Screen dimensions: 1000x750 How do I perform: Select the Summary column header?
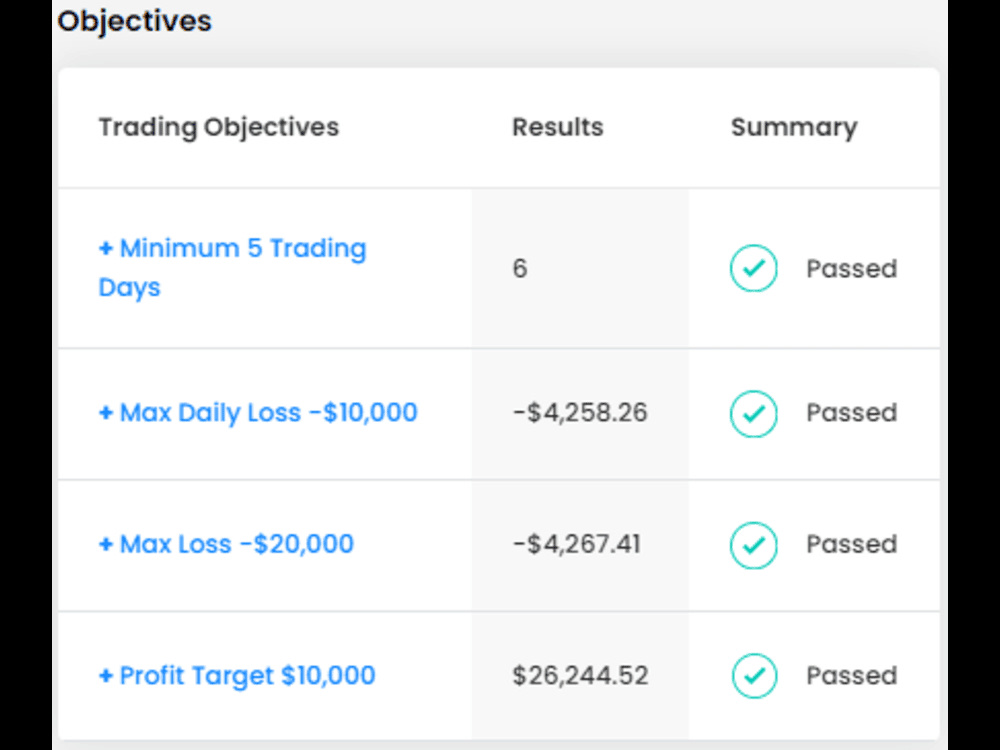click(x=794, y=128)
